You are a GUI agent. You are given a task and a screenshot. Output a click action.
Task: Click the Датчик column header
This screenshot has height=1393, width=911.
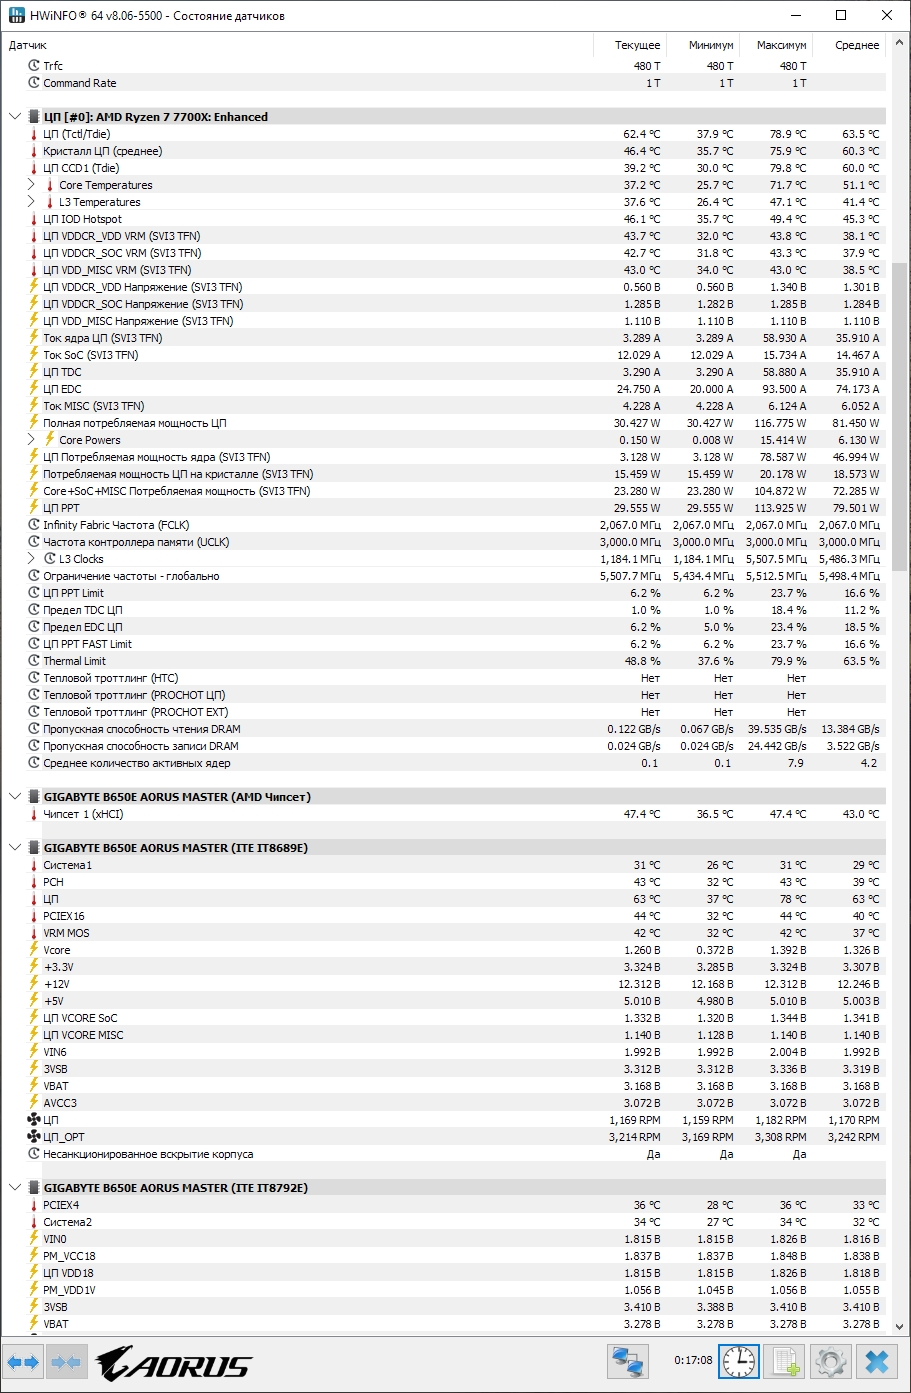pos(297,45)
